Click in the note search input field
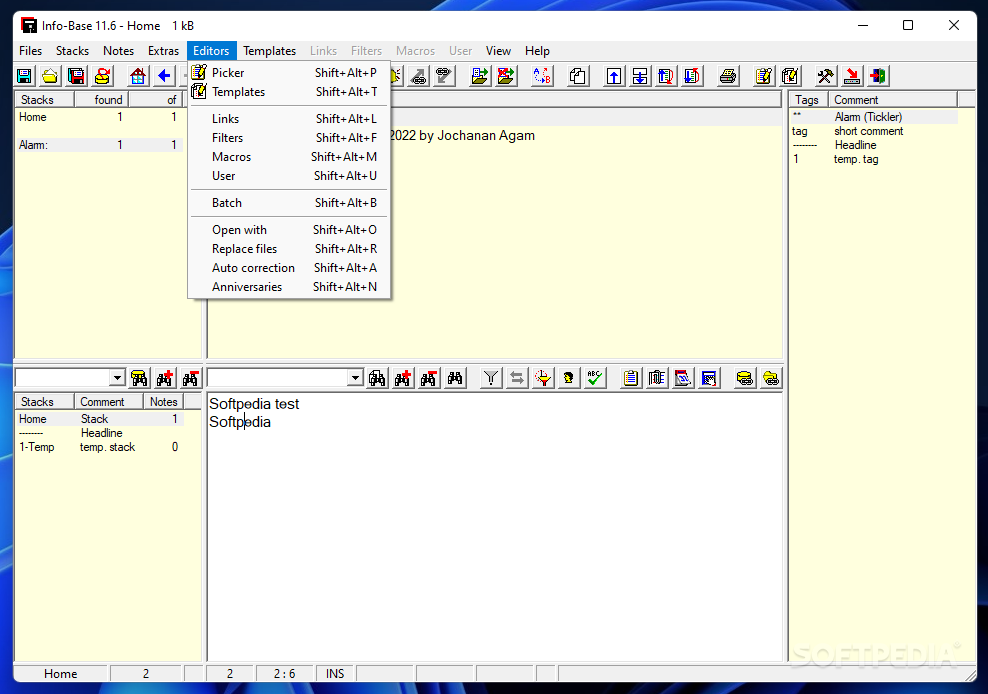Viewport: 988px width, 694px height. click(x=278, y=378)
